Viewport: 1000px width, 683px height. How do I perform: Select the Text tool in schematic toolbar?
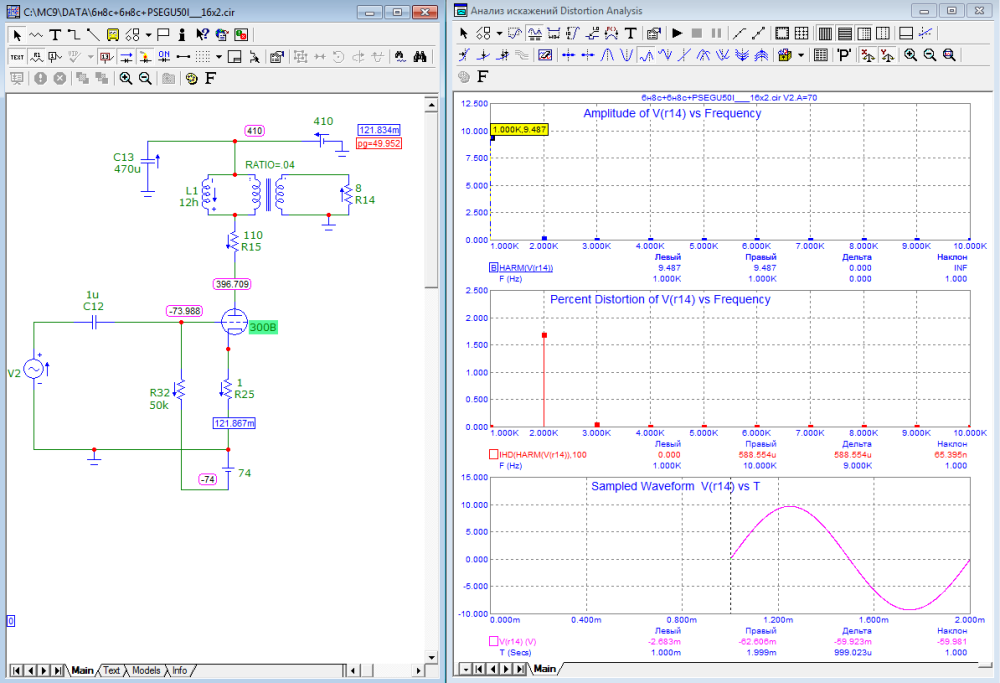pyautogui.click(x=55, y=34)
